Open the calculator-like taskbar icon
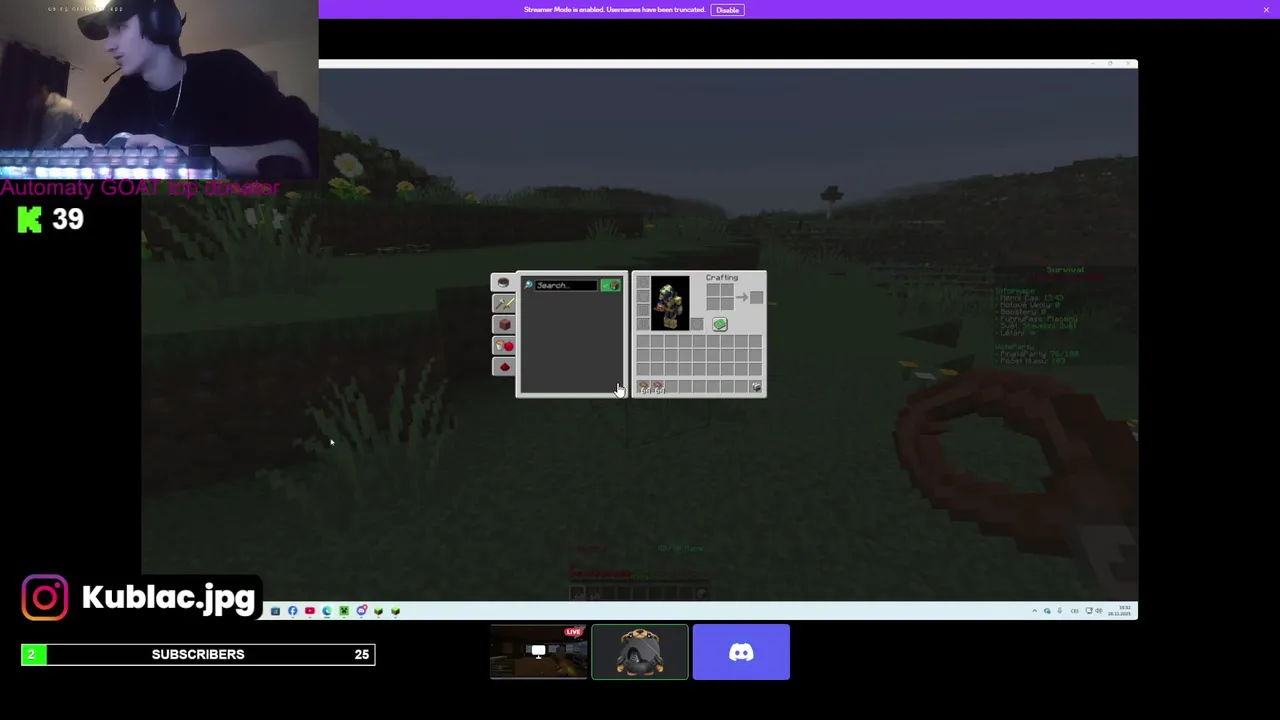Viewport: 1280px width, 720px height. (x=275, y=611)
